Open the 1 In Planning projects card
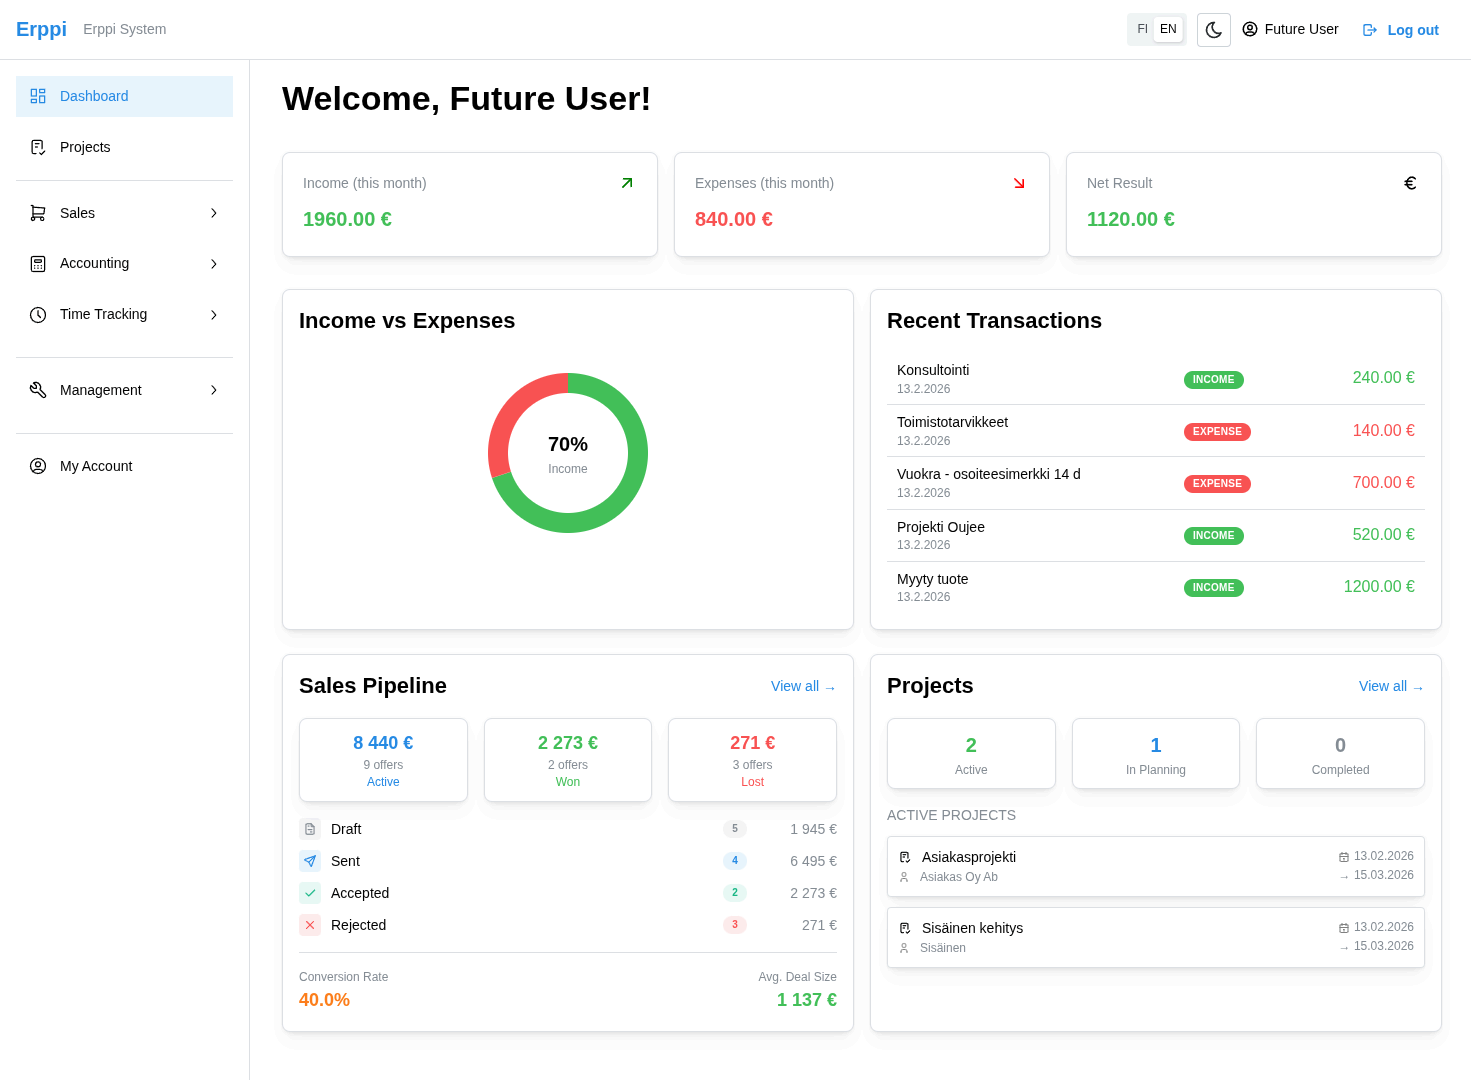This screenshot has height=1080, width=1471. [x=1156, y=754]
